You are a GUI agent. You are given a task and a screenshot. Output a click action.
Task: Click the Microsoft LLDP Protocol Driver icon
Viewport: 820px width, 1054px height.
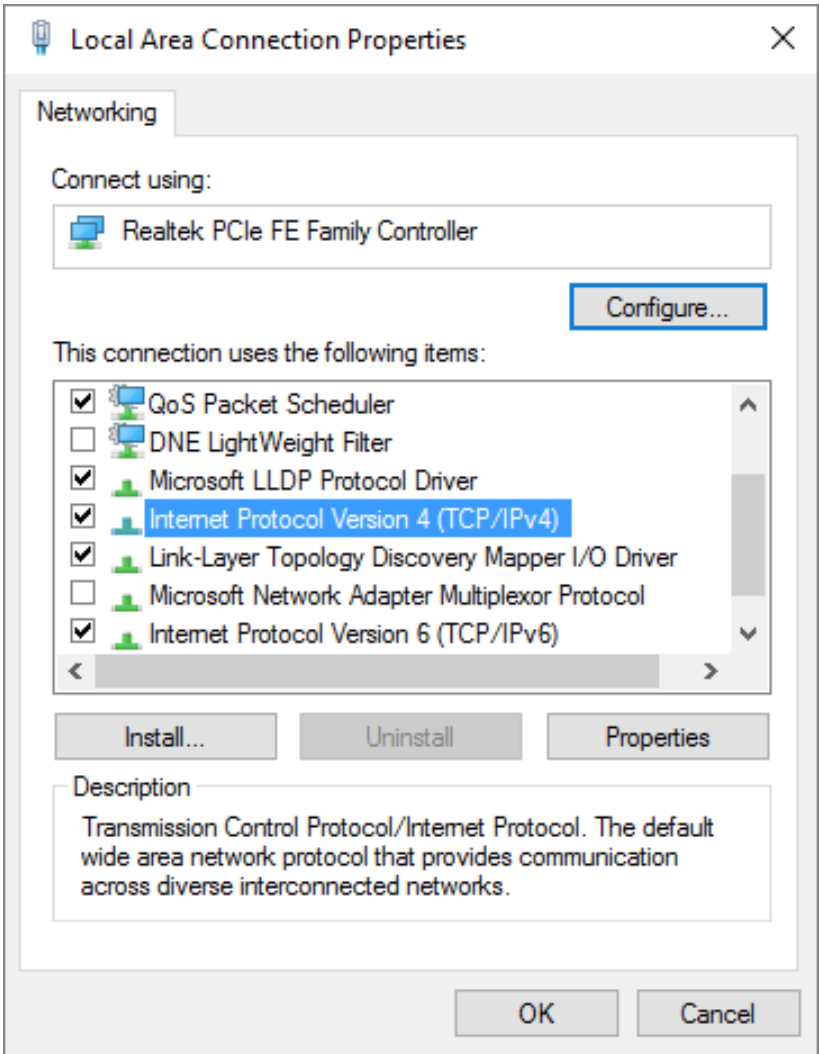126,485
